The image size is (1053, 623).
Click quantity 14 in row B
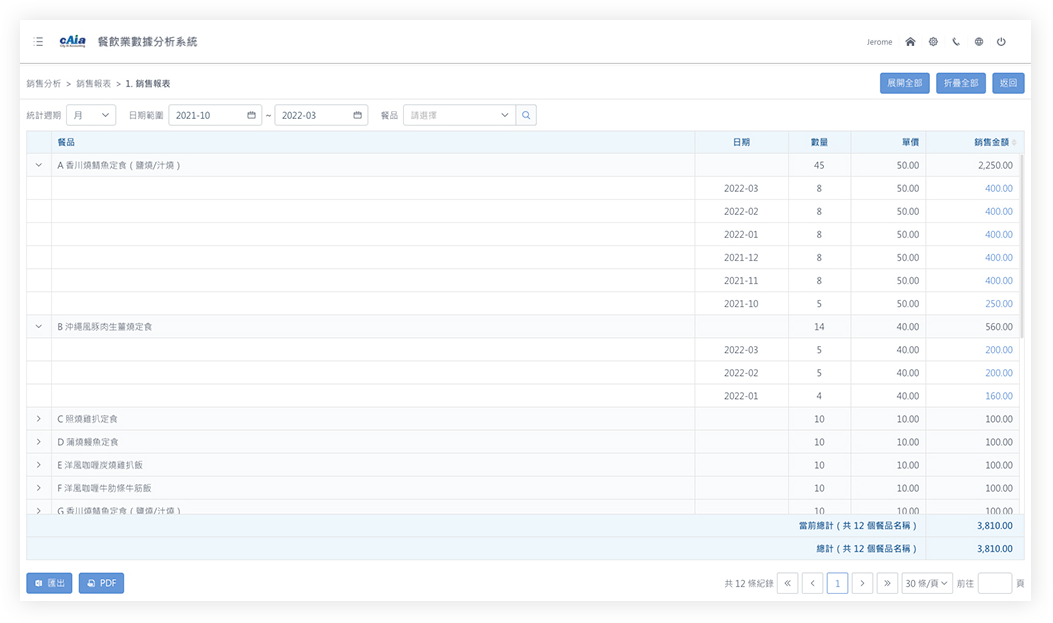pyautogui.click(x=819, y=327)
